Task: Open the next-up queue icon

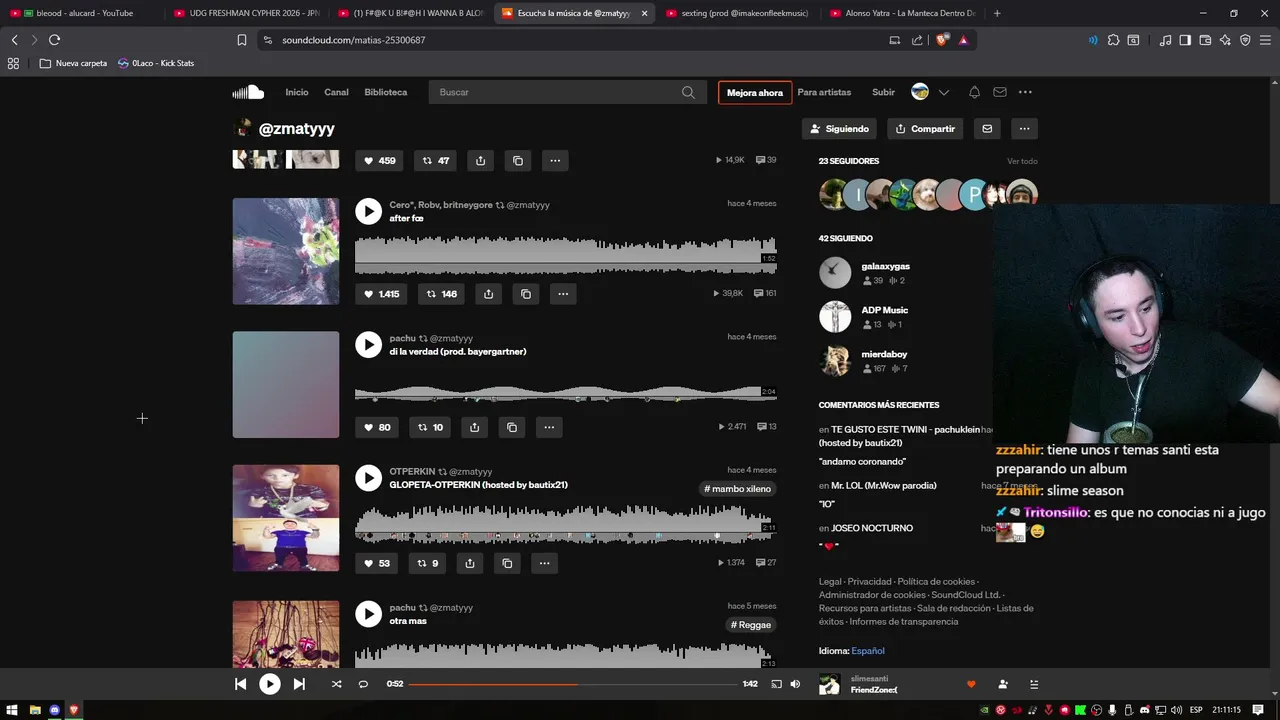Action: (1034, 684)
